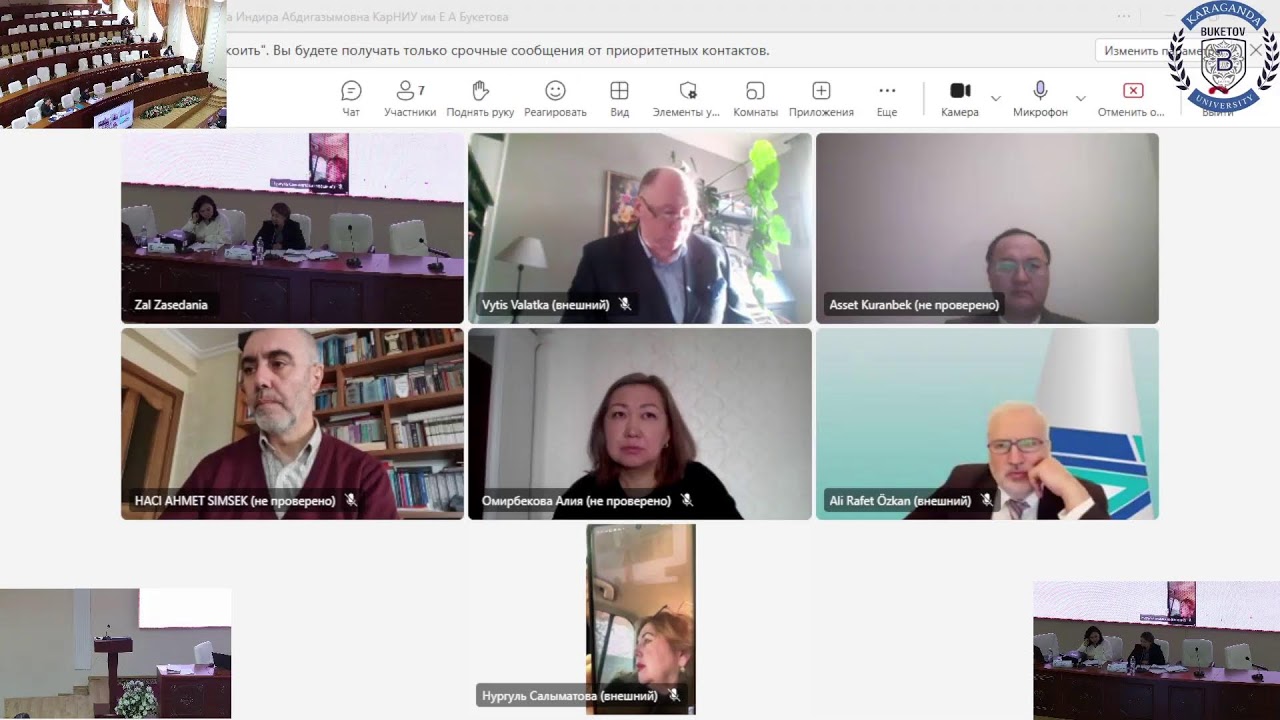Click muted mic icon beside Омирбекова Алия
This screenshot has height=720, width=1280.
point(686,500)
